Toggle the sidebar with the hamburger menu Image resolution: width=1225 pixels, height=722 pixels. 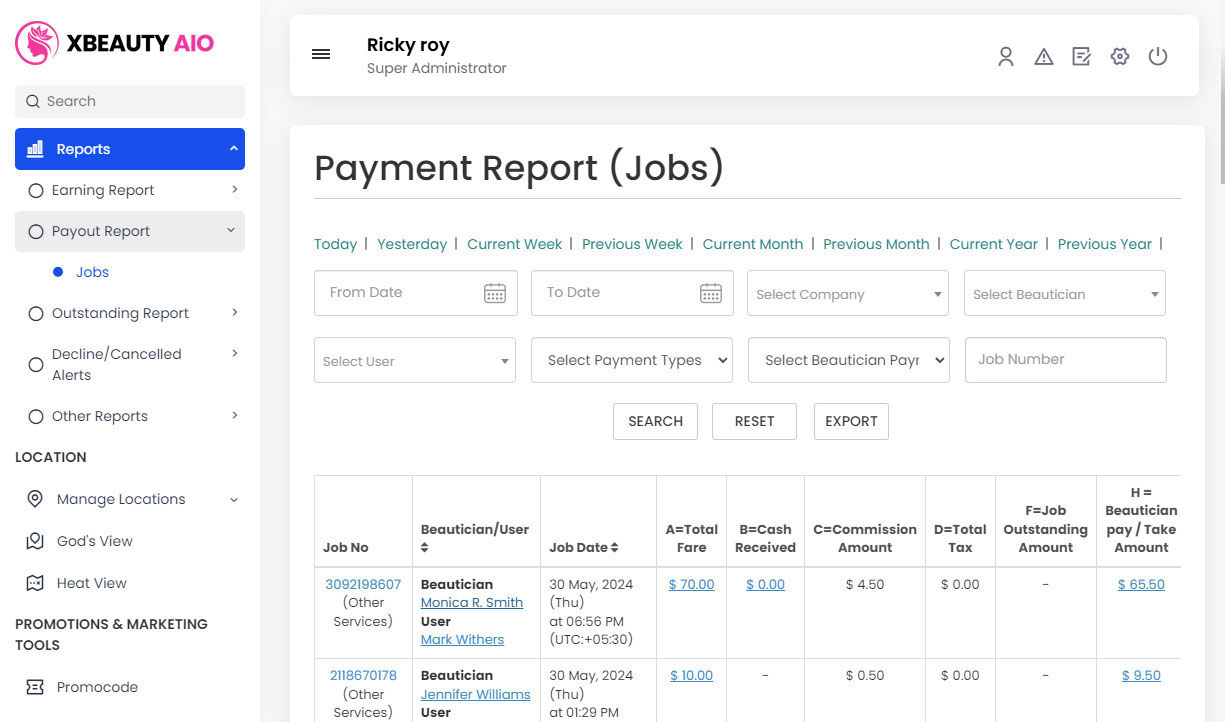coord(321,54)
